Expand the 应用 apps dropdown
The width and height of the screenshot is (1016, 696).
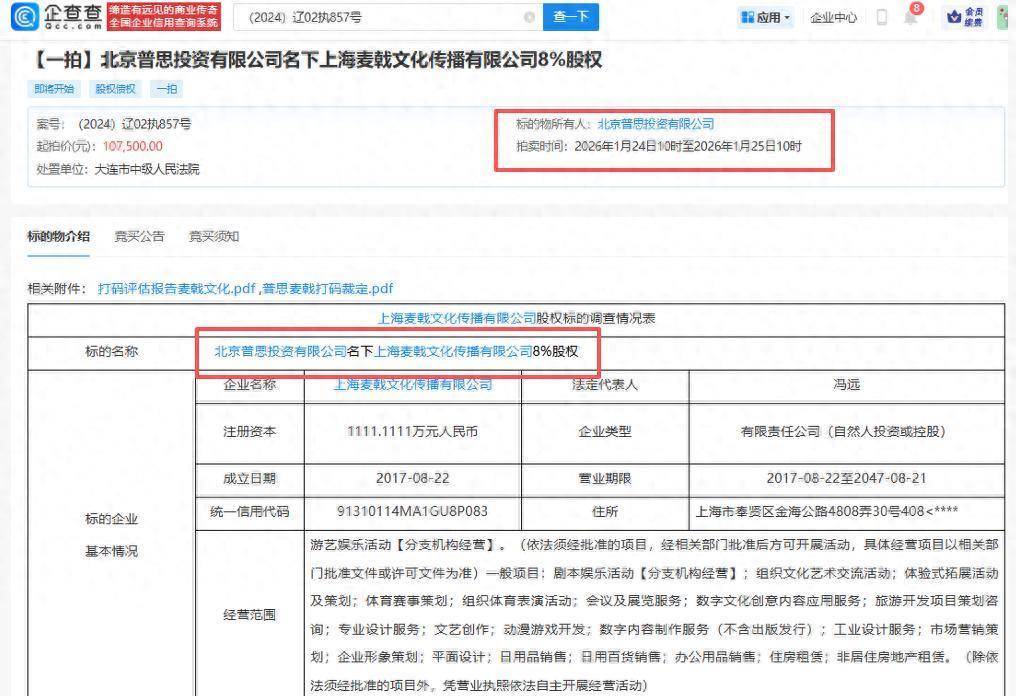click(765, 17)
